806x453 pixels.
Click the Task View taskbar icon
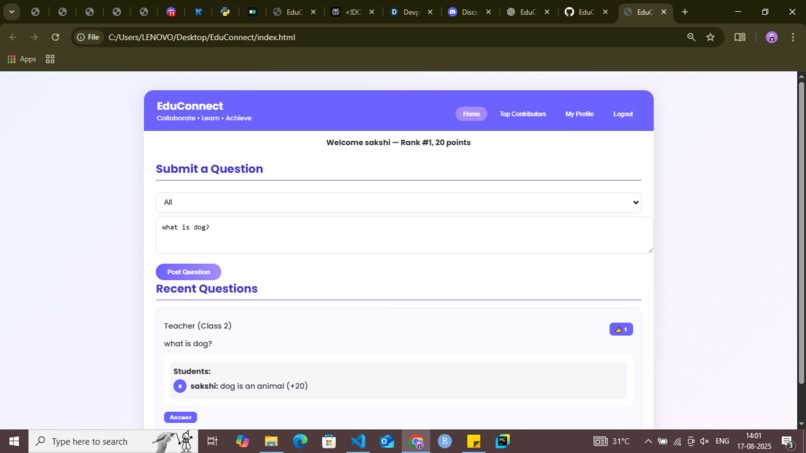click(x=212, y=441)
